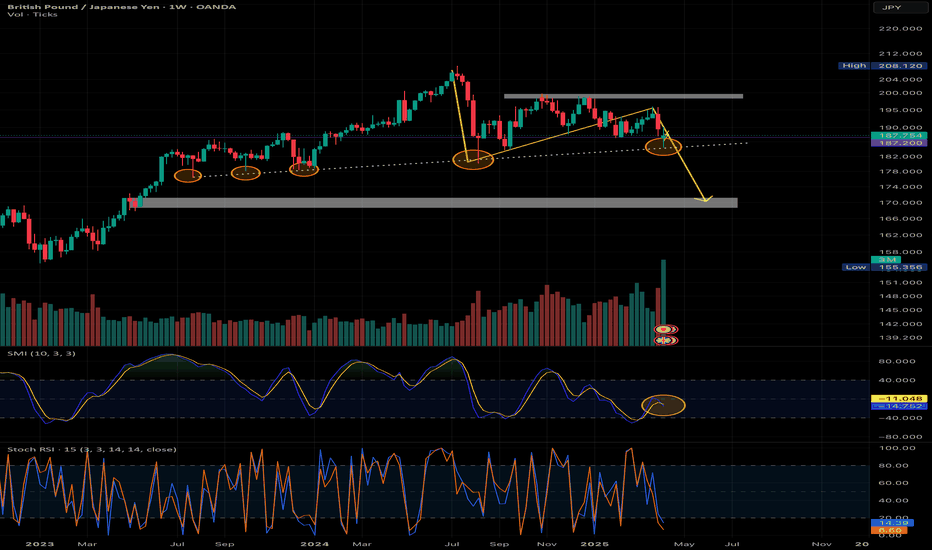
Task: Click the yellow -11.048 SMI value tag
Action: click(x=898, y=398)
